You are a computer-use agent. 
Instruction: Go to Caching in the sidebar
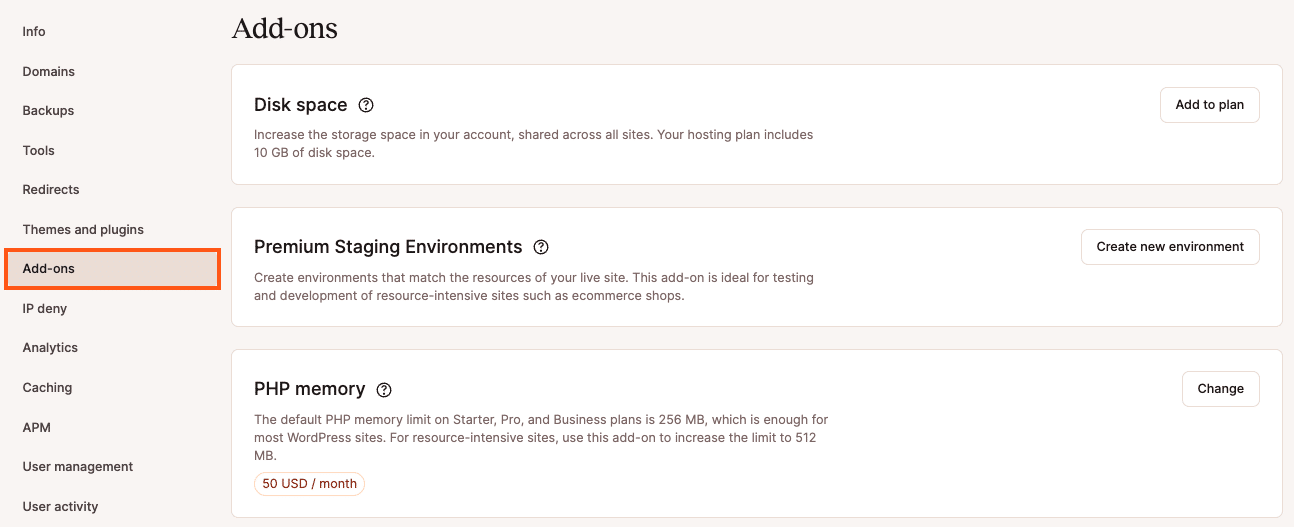(x=47, y=388)
